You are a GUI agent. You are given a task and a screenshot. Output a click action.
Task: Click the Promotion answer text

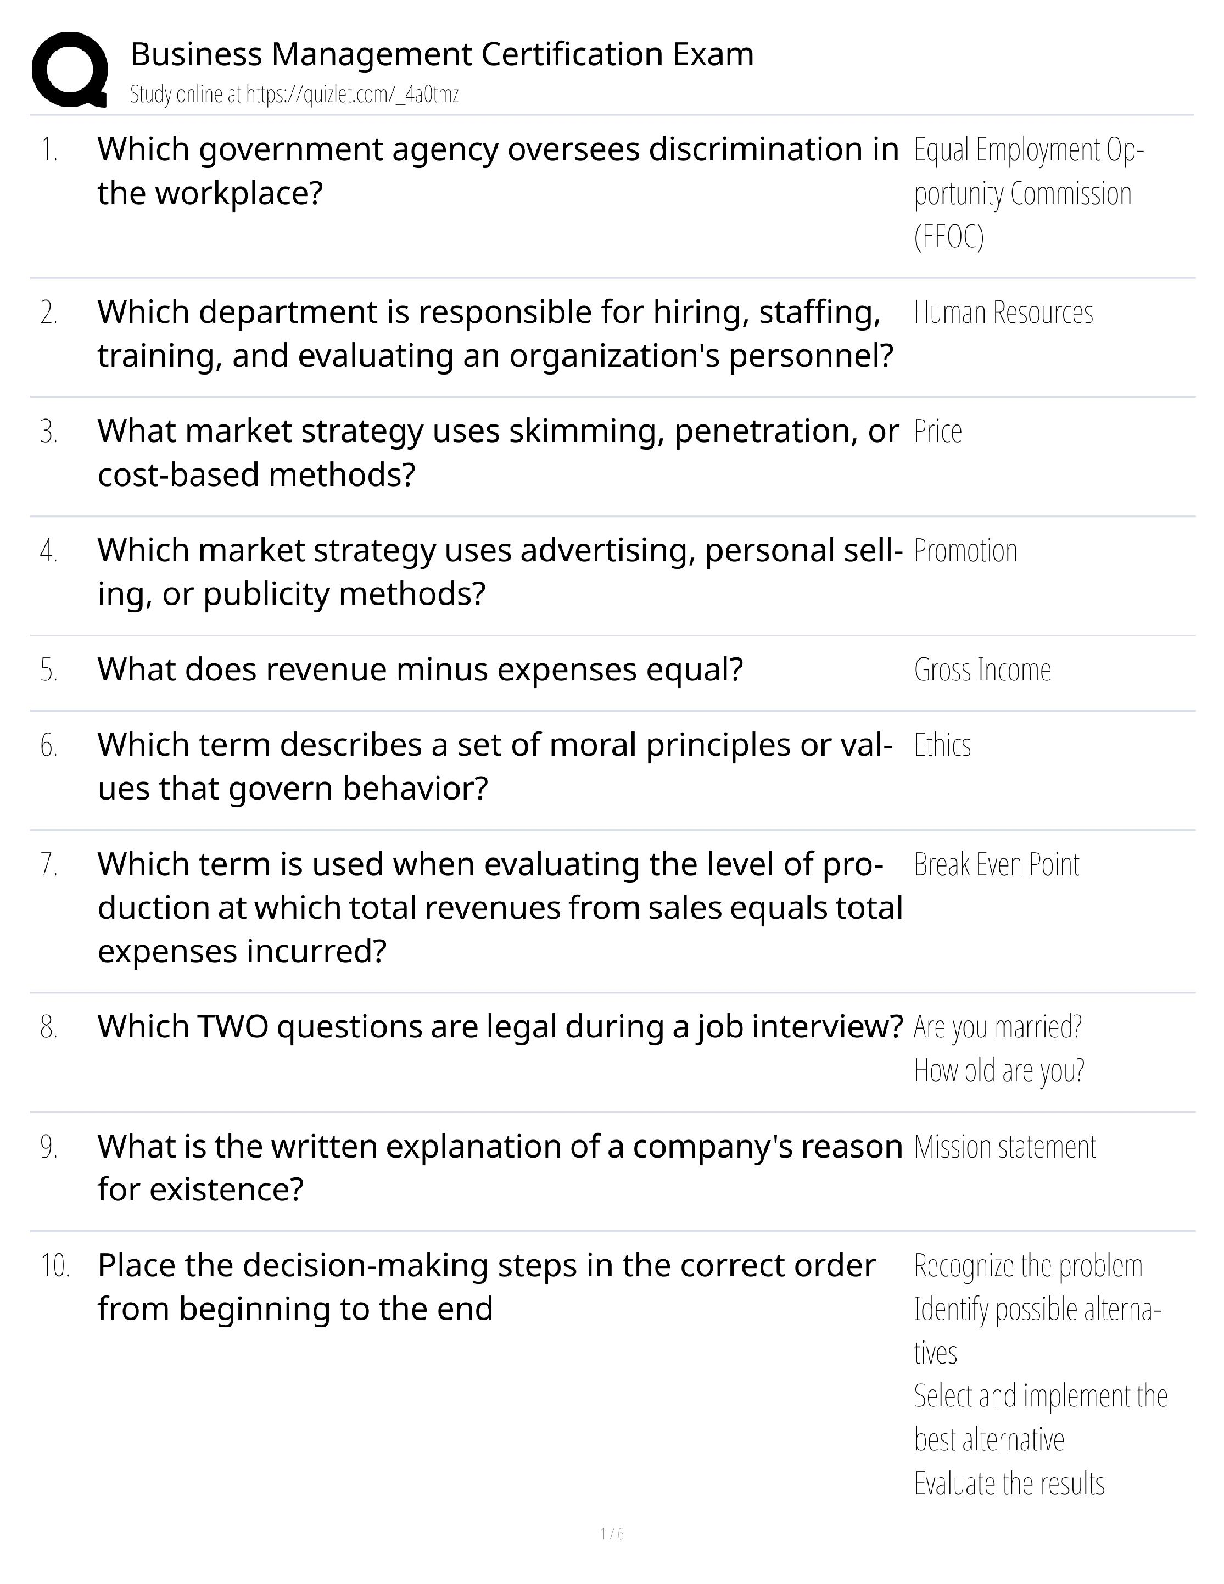(x=965, y=551)
